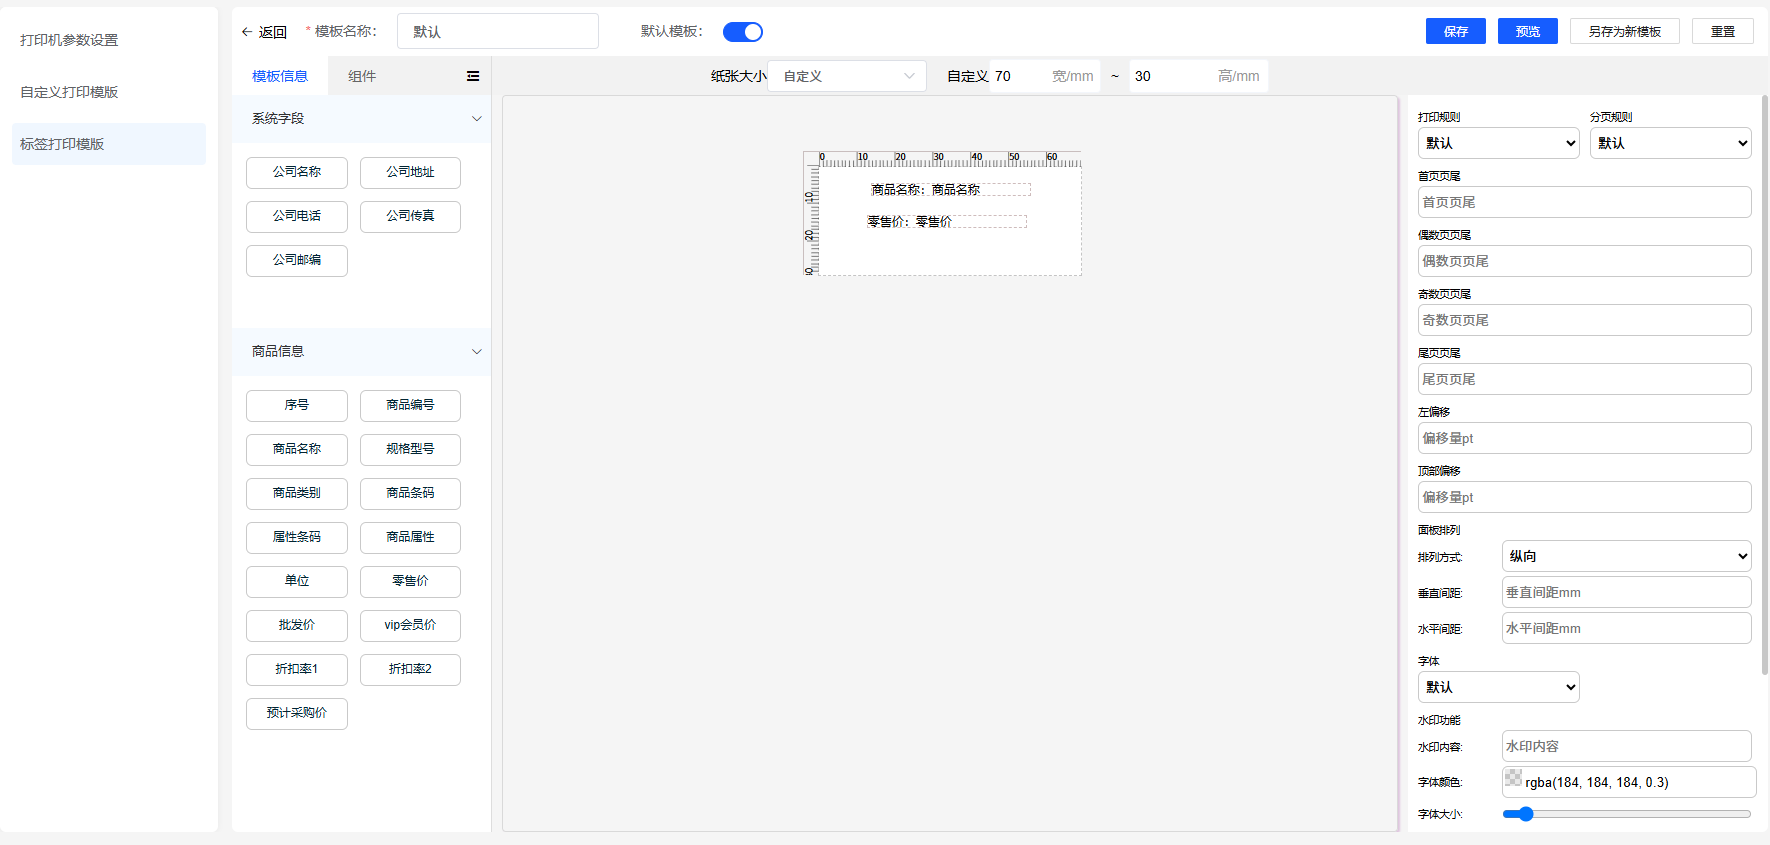This screenshot has width=1770, height=845.
Task: Click the 商品名称 field button in the left panel
Action: point(297,449)
